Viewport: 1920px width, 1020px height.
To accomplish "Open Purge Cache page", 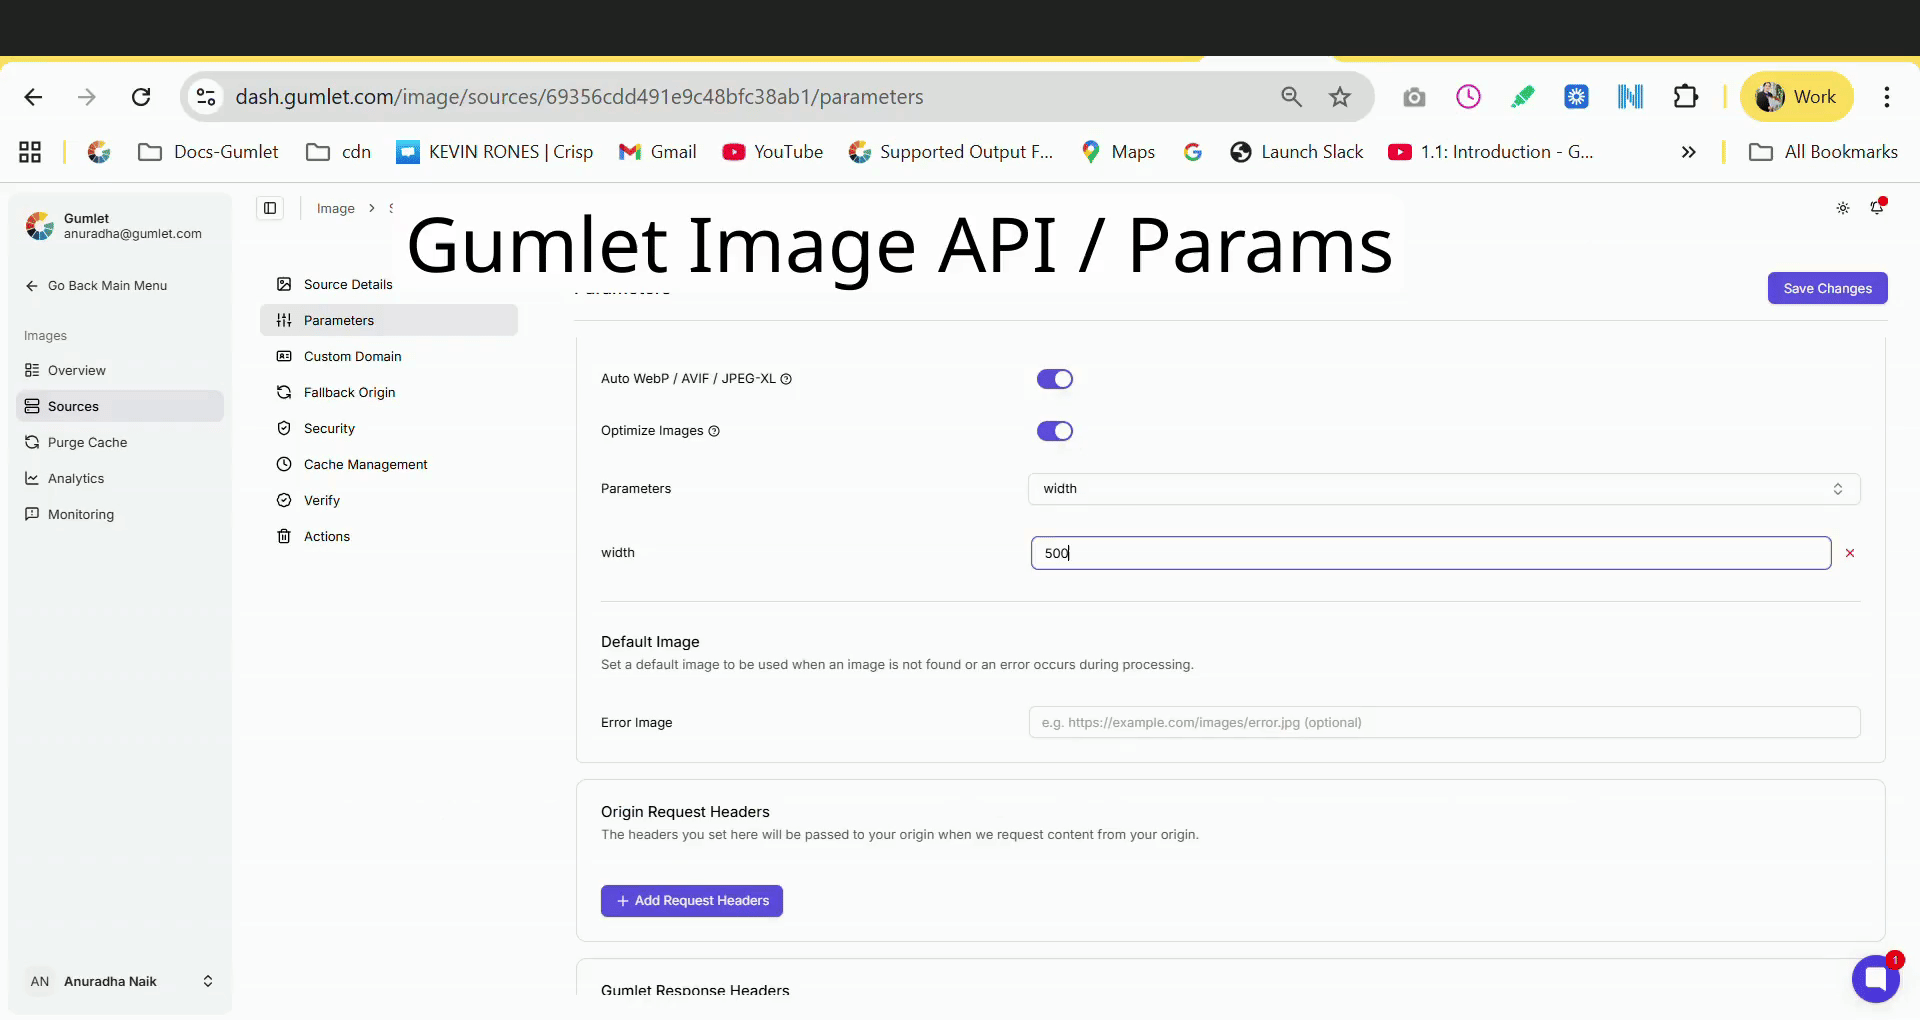I will [x=120, y=443].
